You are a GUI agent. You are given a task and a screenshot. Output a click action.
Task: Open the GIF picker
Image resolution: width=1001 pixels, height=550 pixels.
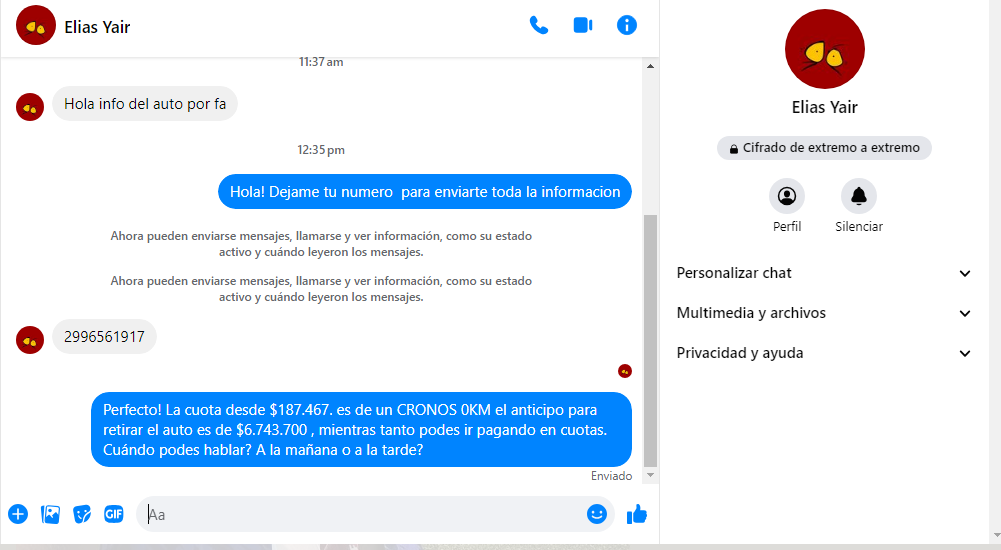tap(114, 514)
